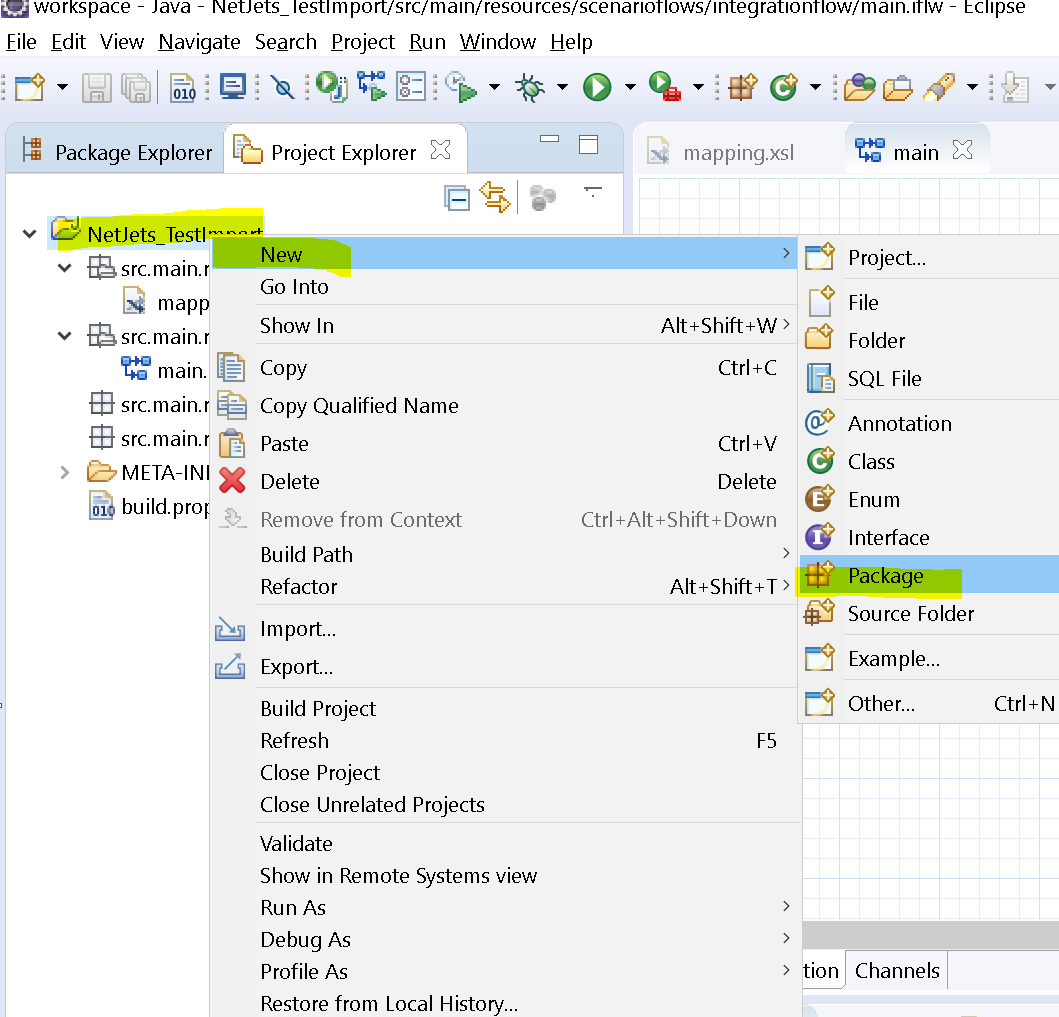
Task: Choose Other... from the New submenu
Action: (929, 704)
